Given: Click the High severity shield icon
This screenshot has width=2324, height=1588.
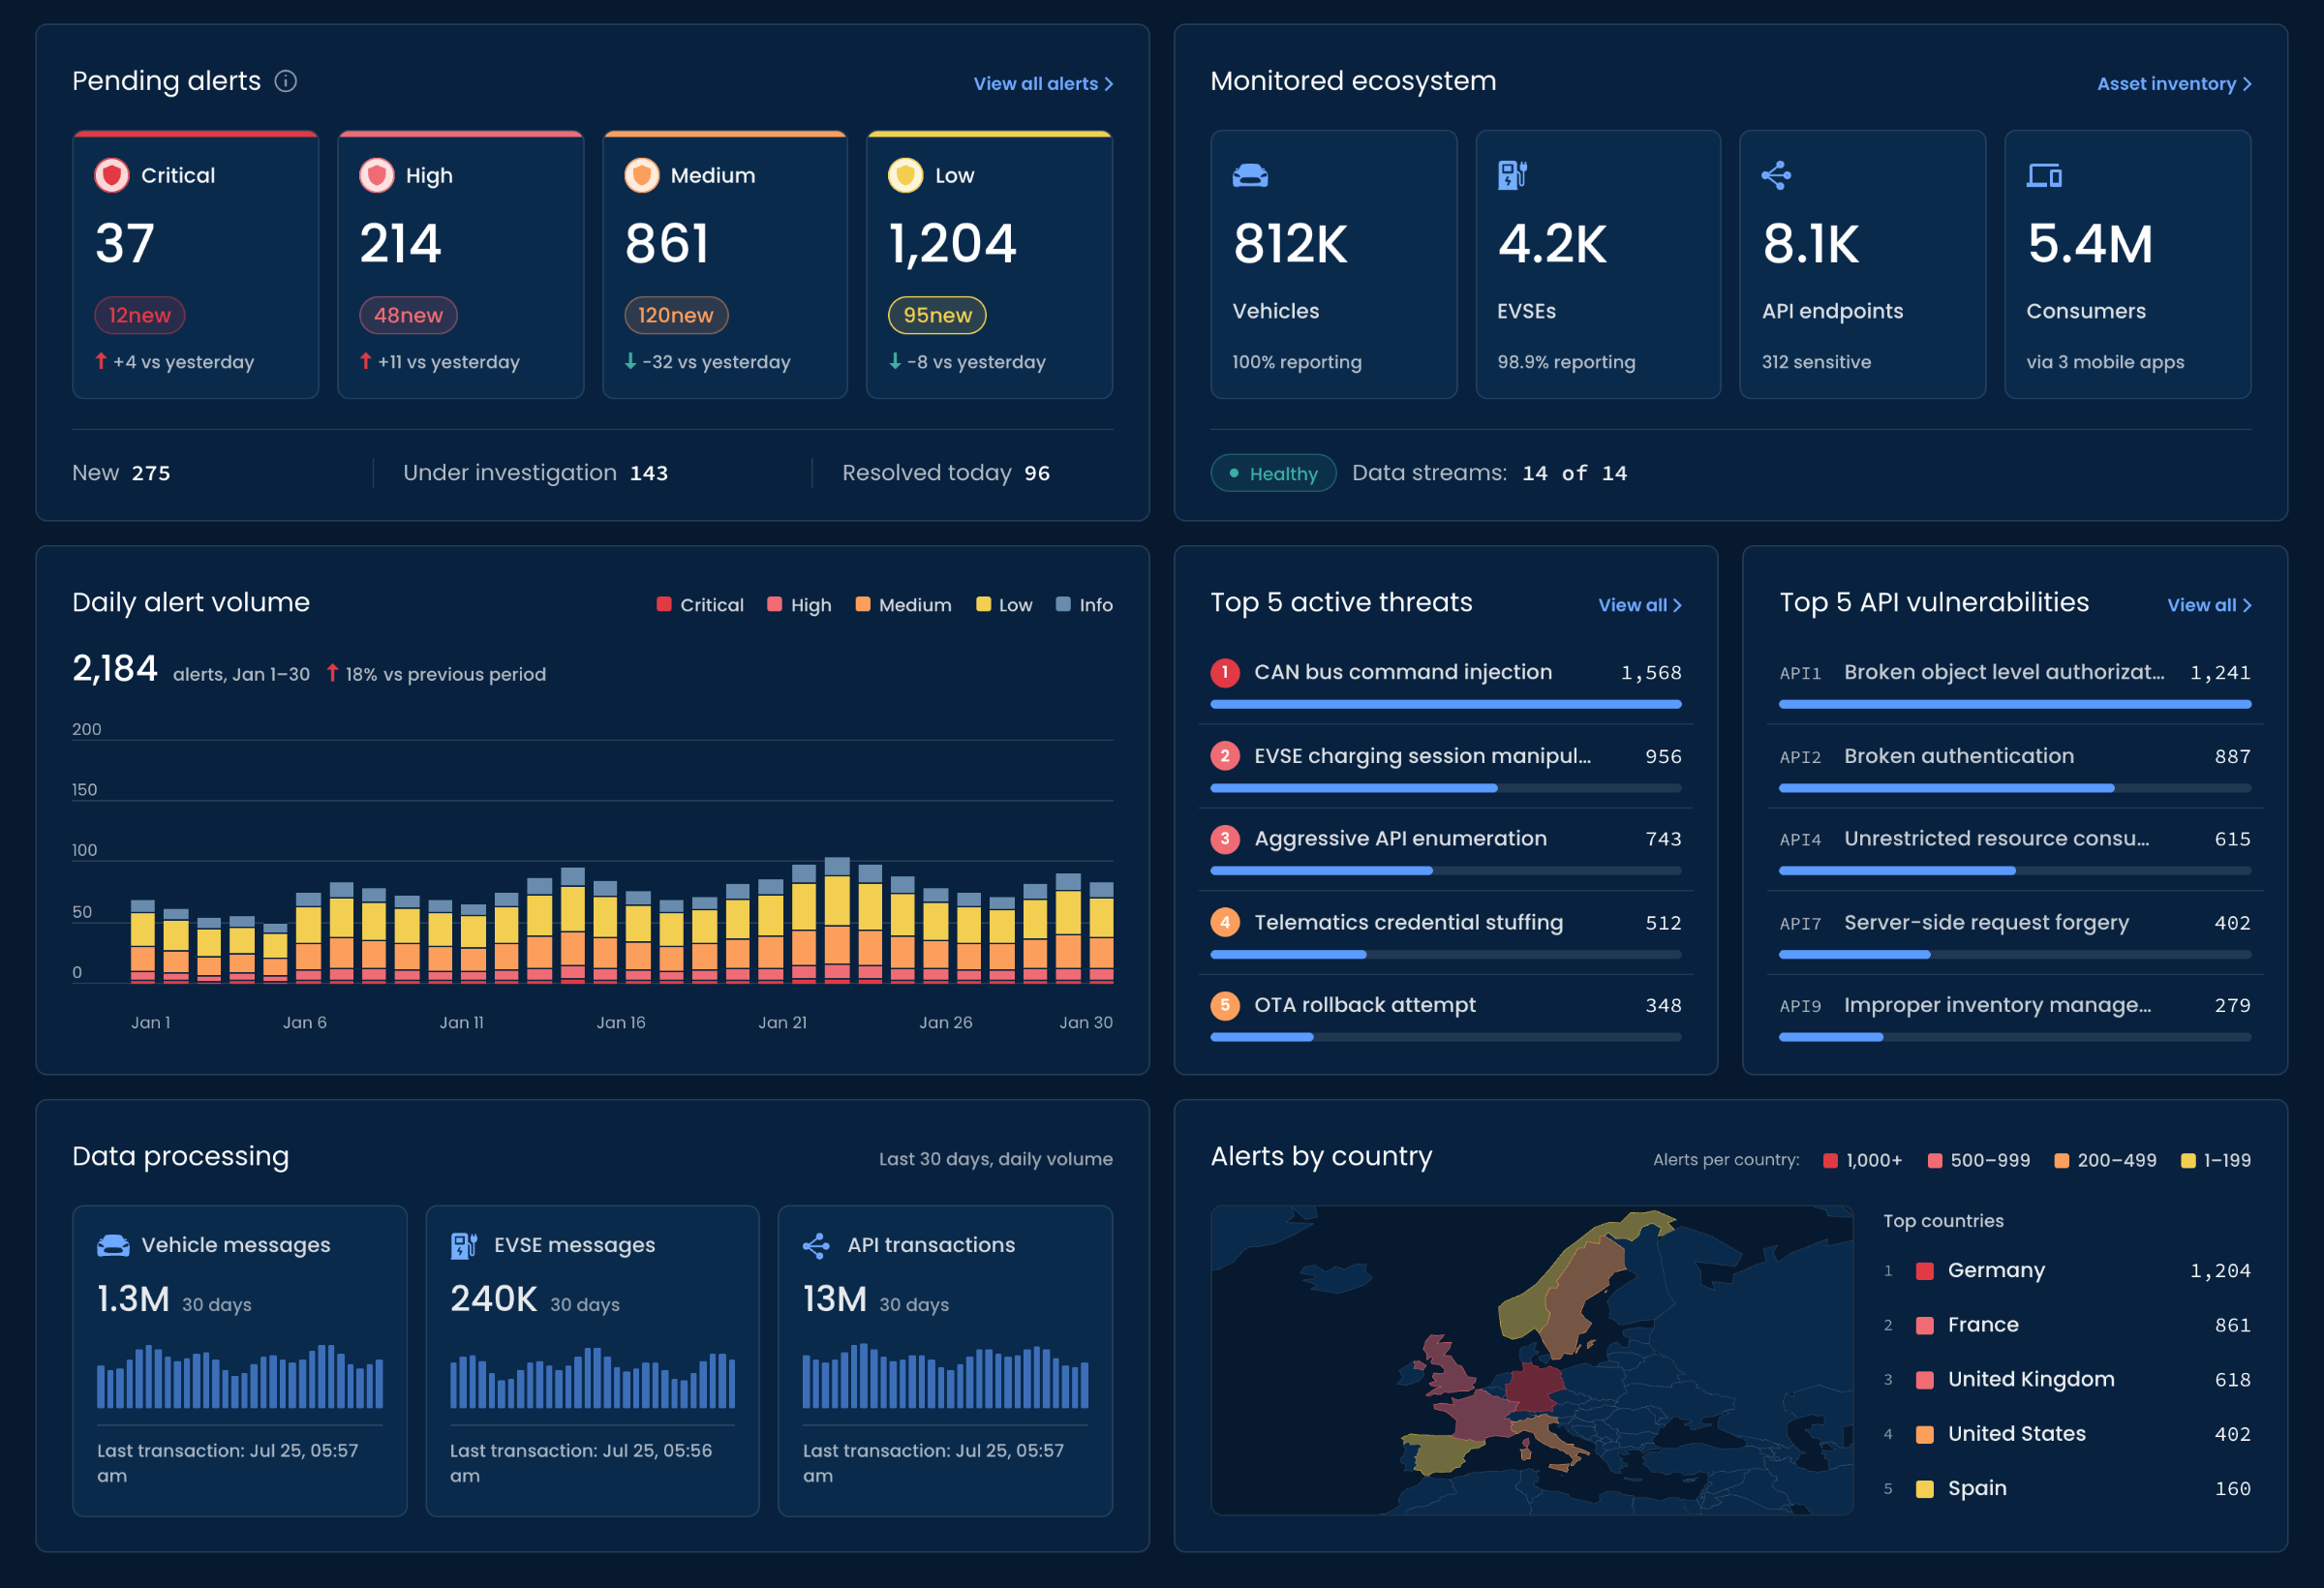Looking at the screenshot, I should [377, 175].
